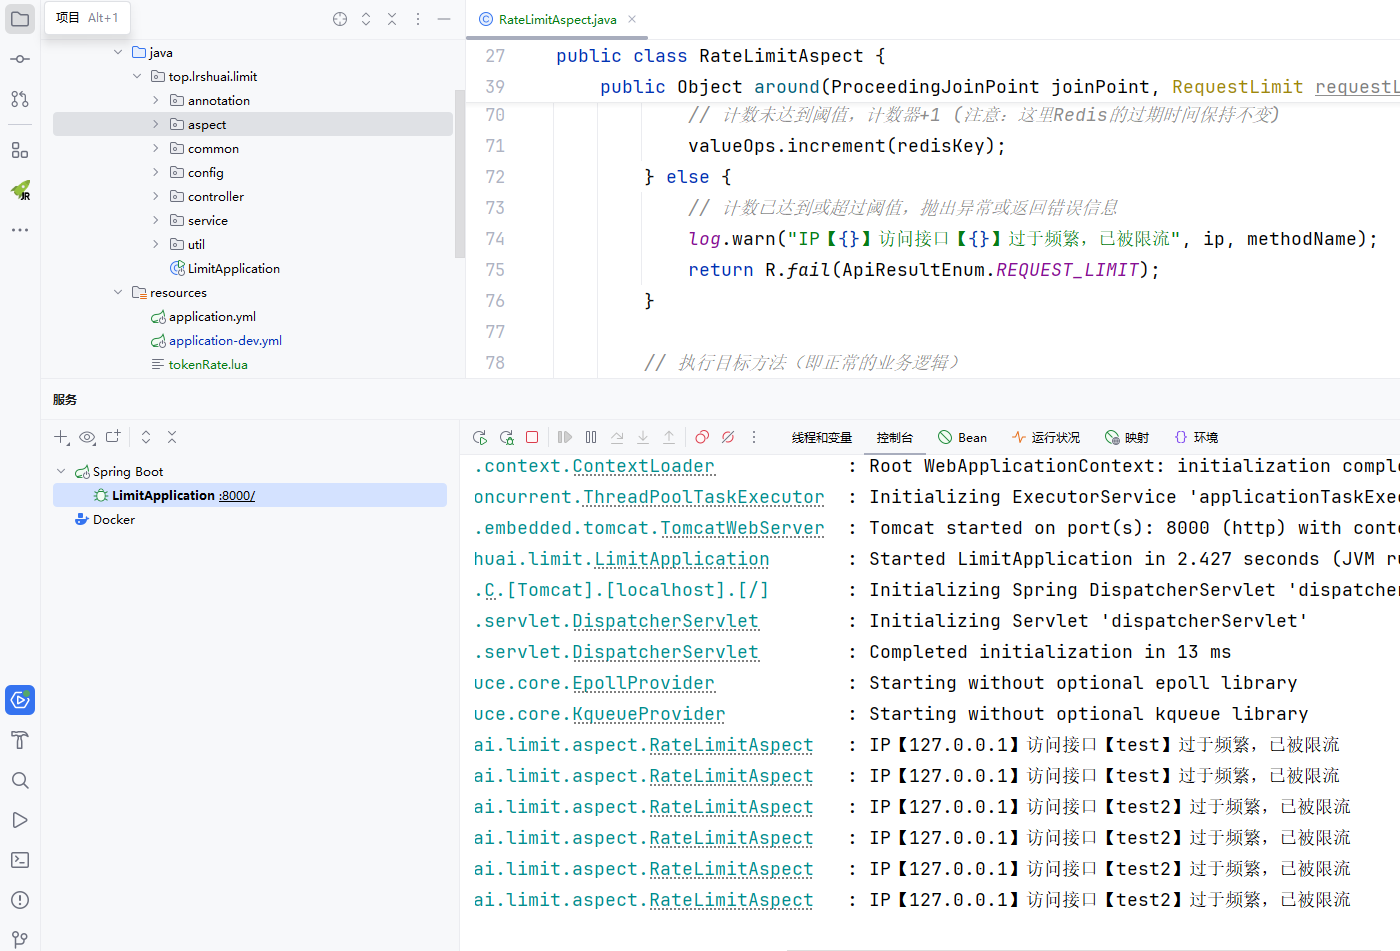Click the LimitApplication link in console

click(681, 559)
